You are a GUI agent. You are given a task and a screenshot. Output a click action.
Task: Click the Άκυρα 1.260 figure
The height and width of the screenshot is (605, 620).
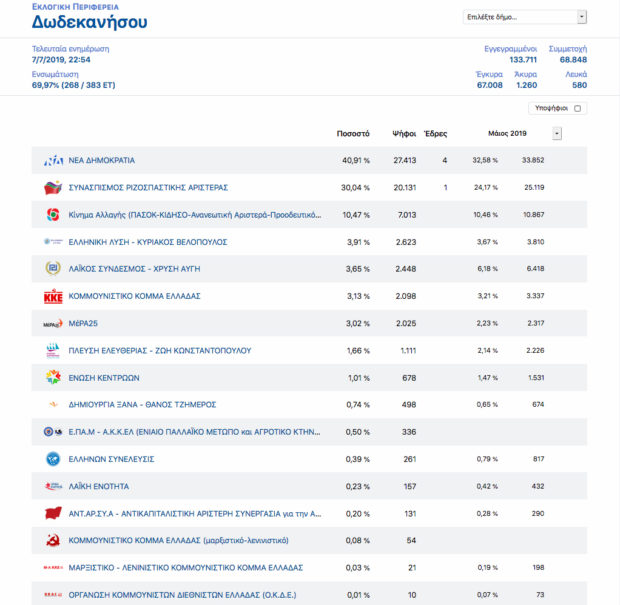(x=527, y=85)
